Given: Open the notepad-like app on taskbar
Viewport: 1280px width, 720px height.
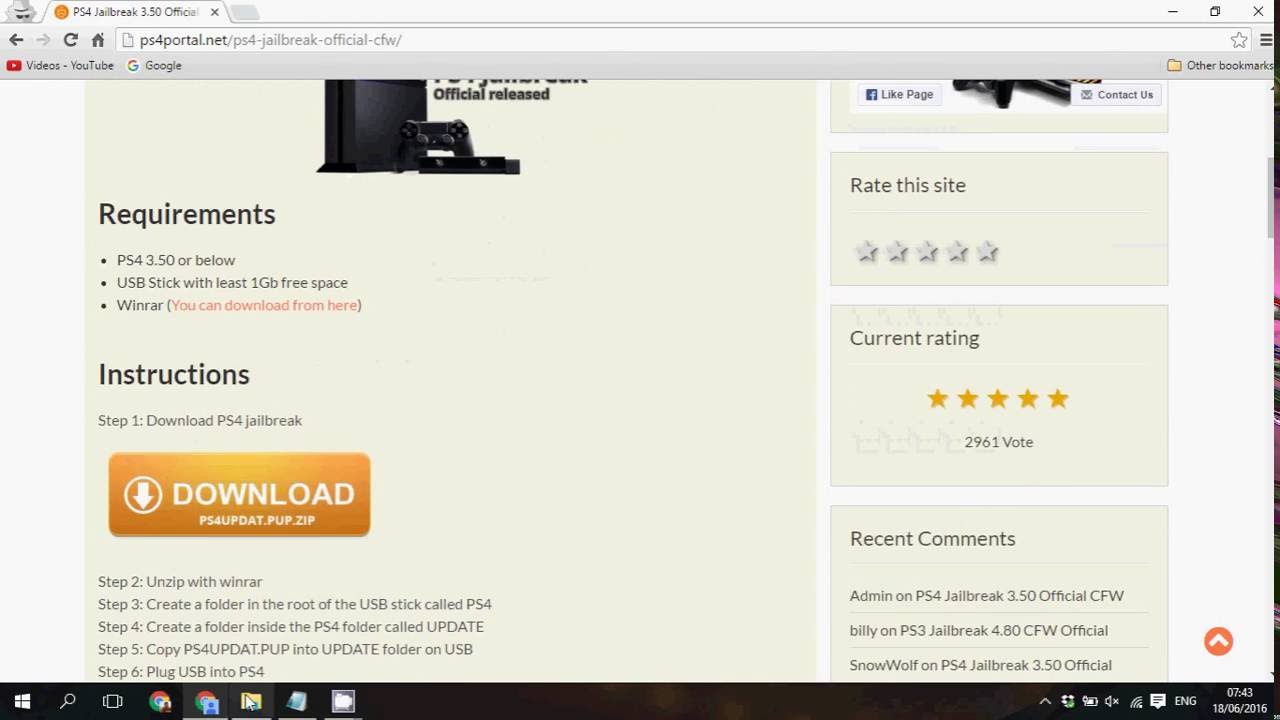Looking at the screenshot, I should pyautogui.click(x=297, y=701).
